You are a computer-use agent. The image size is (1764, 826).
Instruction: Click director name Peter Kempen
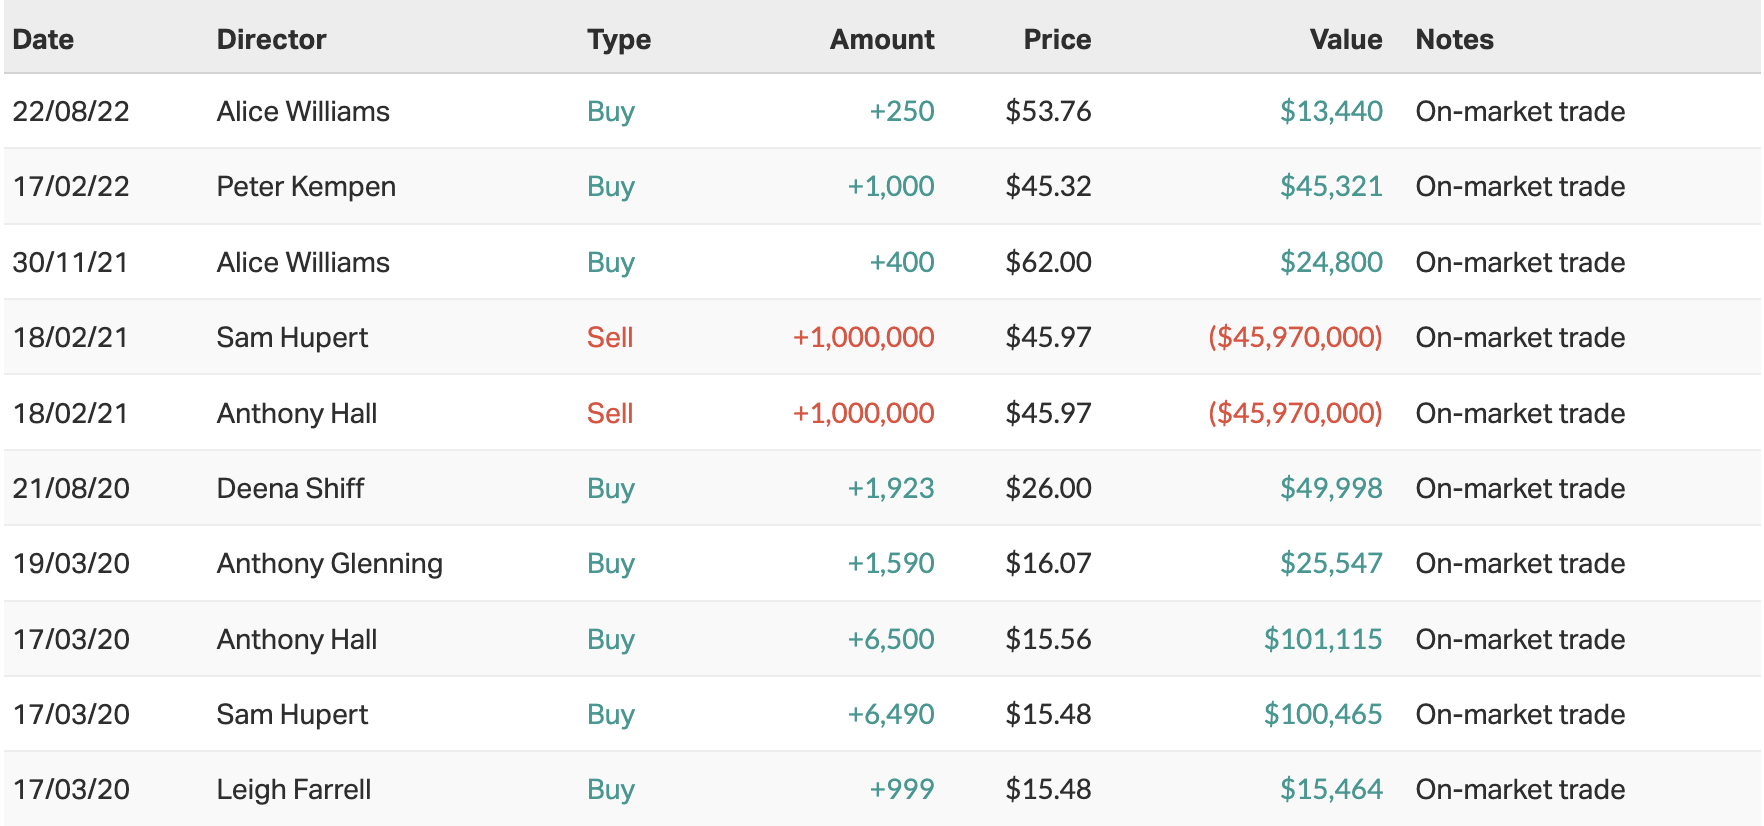pyautogui.click(x=306, y=186)
